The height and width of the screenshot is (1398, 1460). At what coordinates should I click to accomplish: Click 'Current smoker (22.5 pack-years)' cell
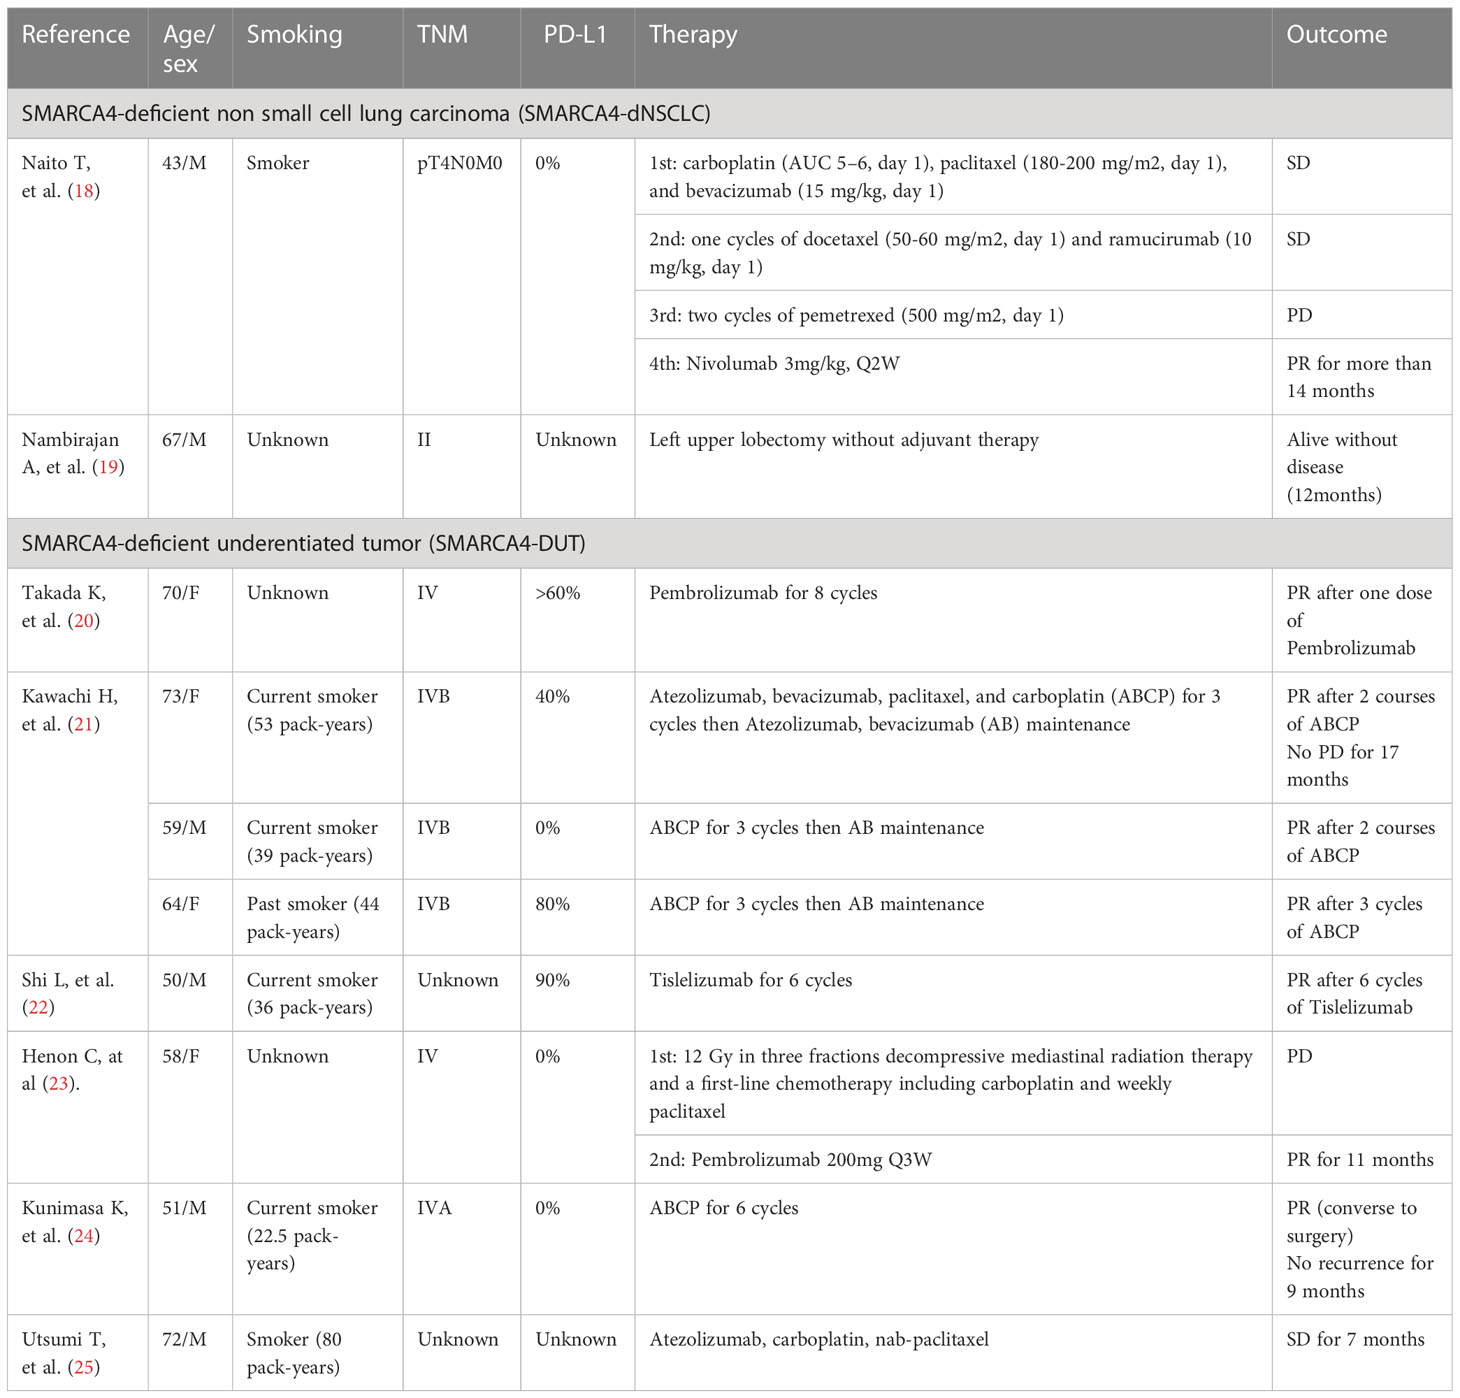(318, 1249)
